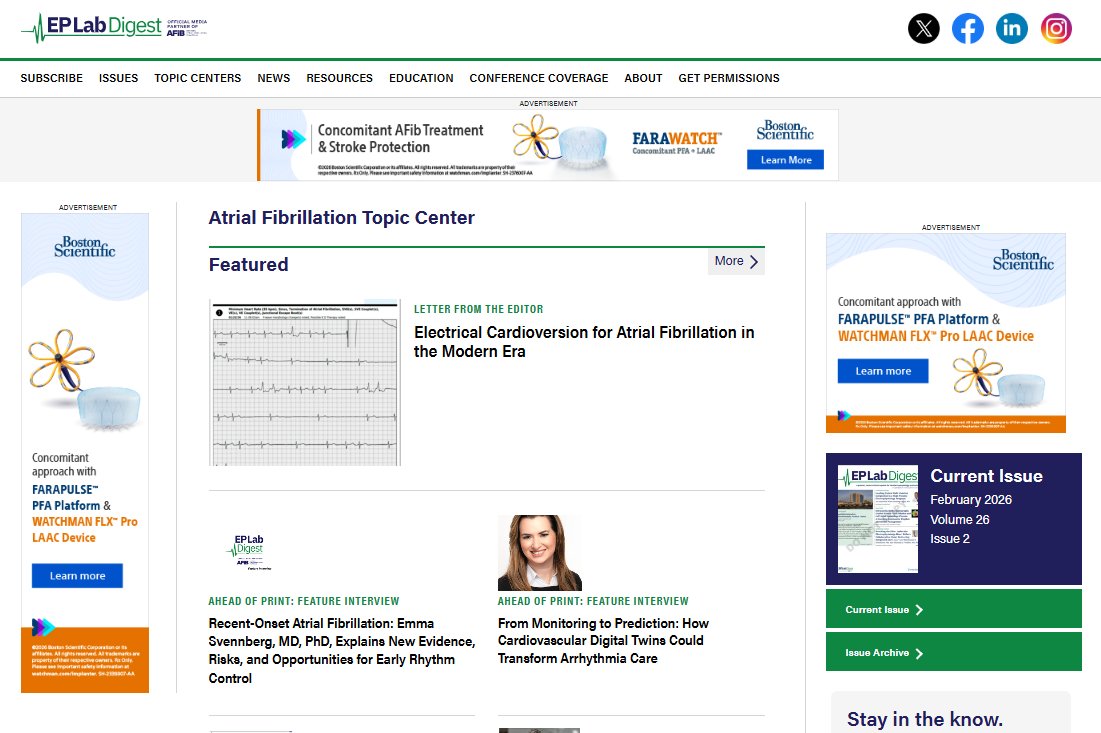Click the Featured section heading
The height and width of the screenshot is (733, 1101).
point(249,265)
